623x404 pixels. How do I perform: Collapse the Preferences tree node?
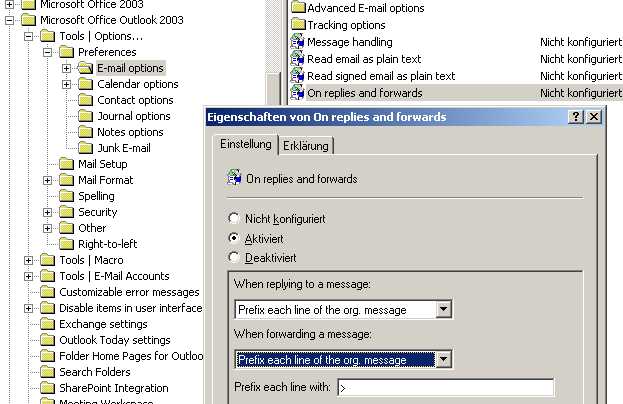pos(47,52)
